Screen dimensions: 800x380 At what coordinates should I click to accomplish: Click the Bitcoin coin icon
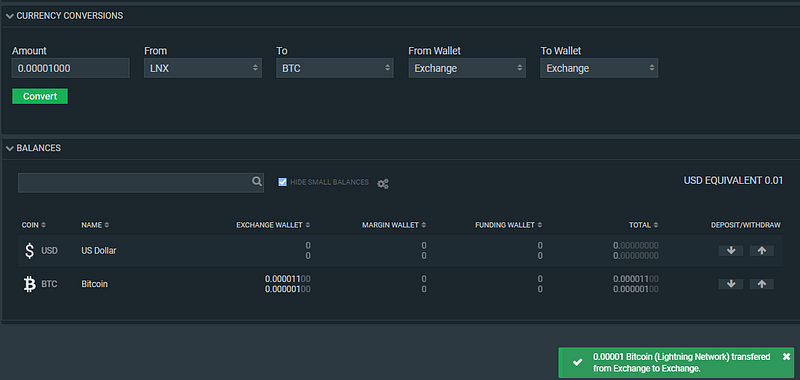pyautogui.click(x=30, y=284)
